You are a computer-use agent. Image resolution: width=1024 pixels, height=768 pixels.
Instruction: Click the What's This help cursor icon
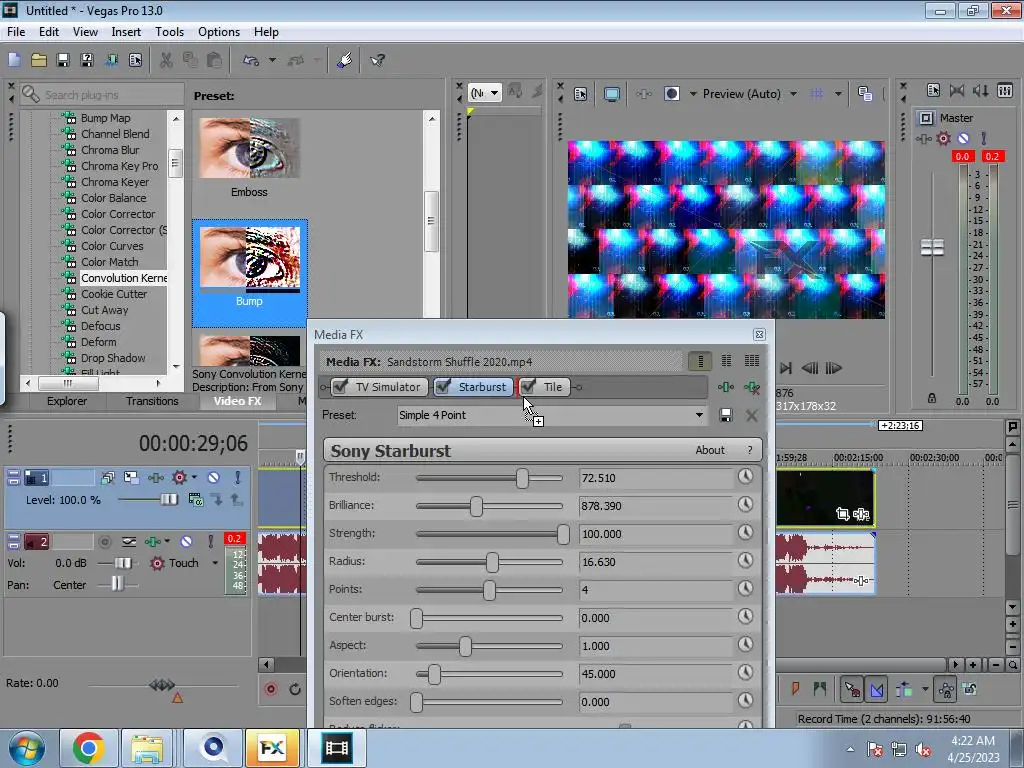[x=377, y=60]
